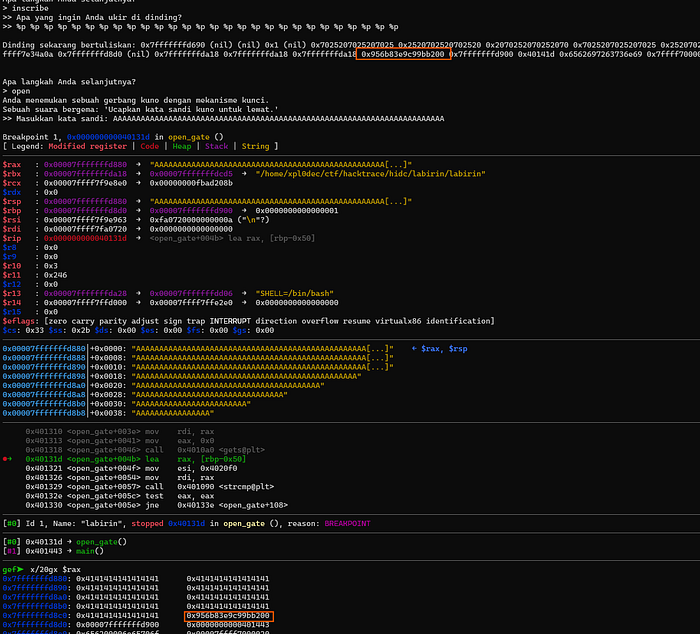Click $rcx value 0x00000000fbad208b
700x634 pixels.
click(x=191, y=183)
